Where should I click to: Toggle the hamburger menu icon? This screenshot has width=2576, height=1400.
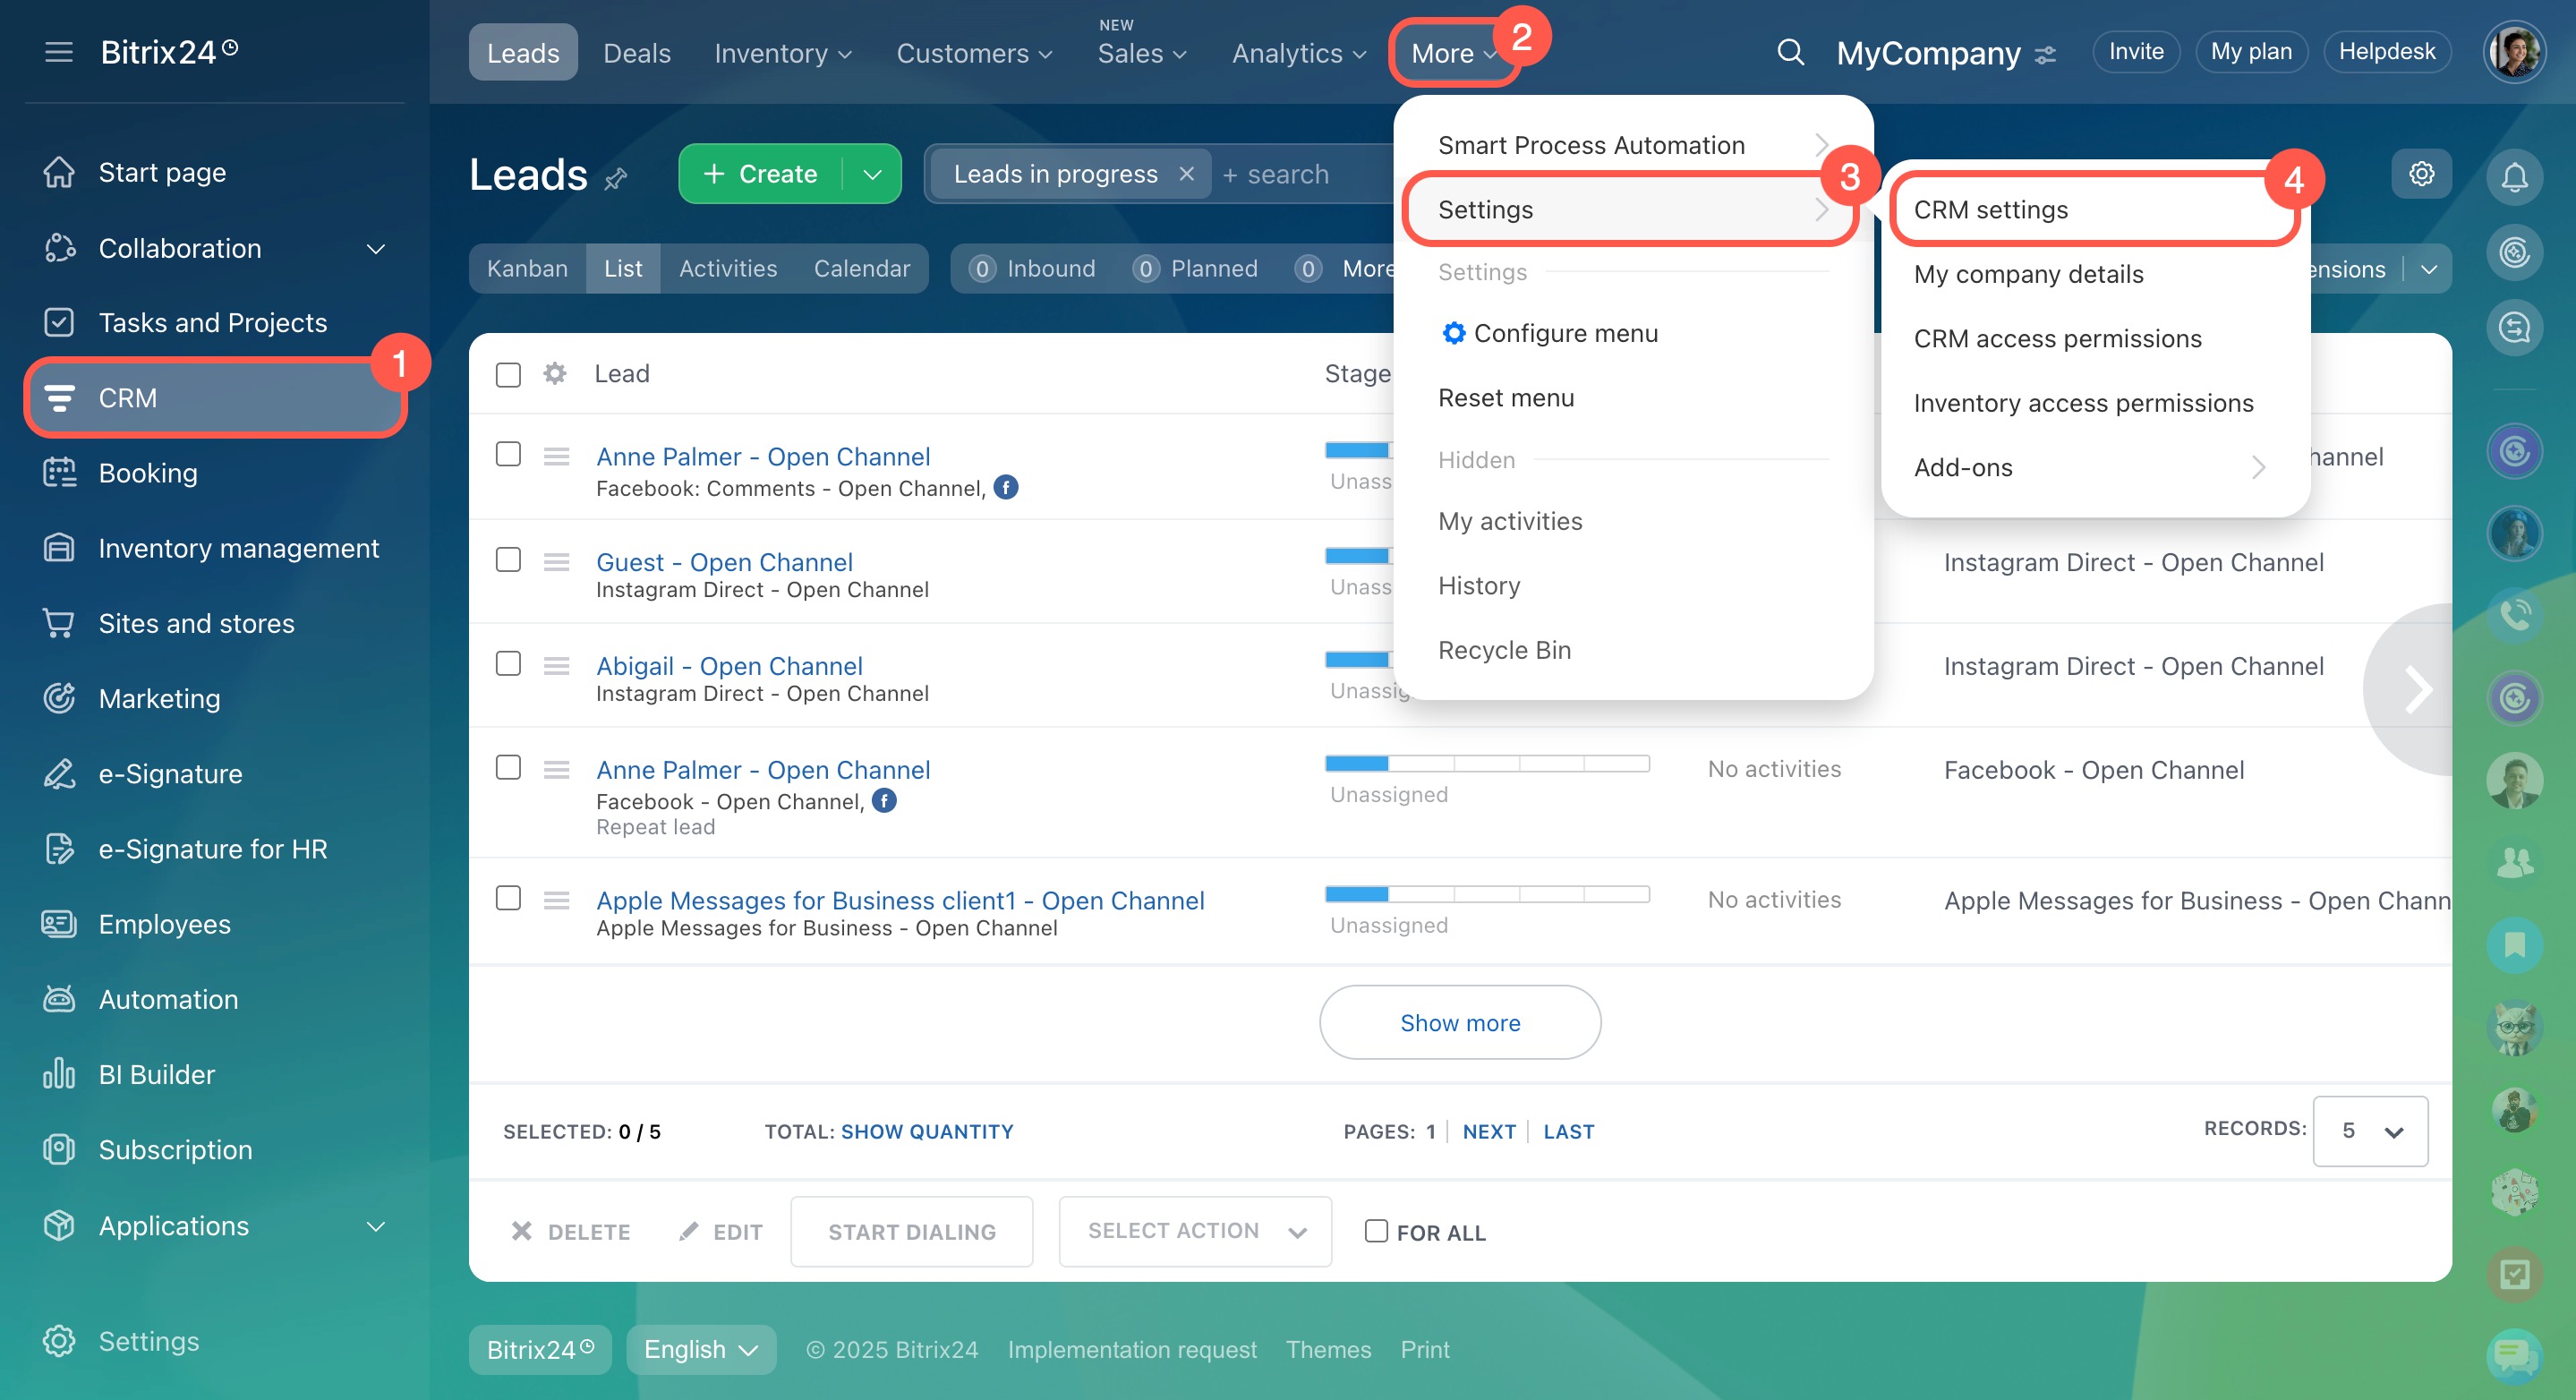(x=59, y=52)
